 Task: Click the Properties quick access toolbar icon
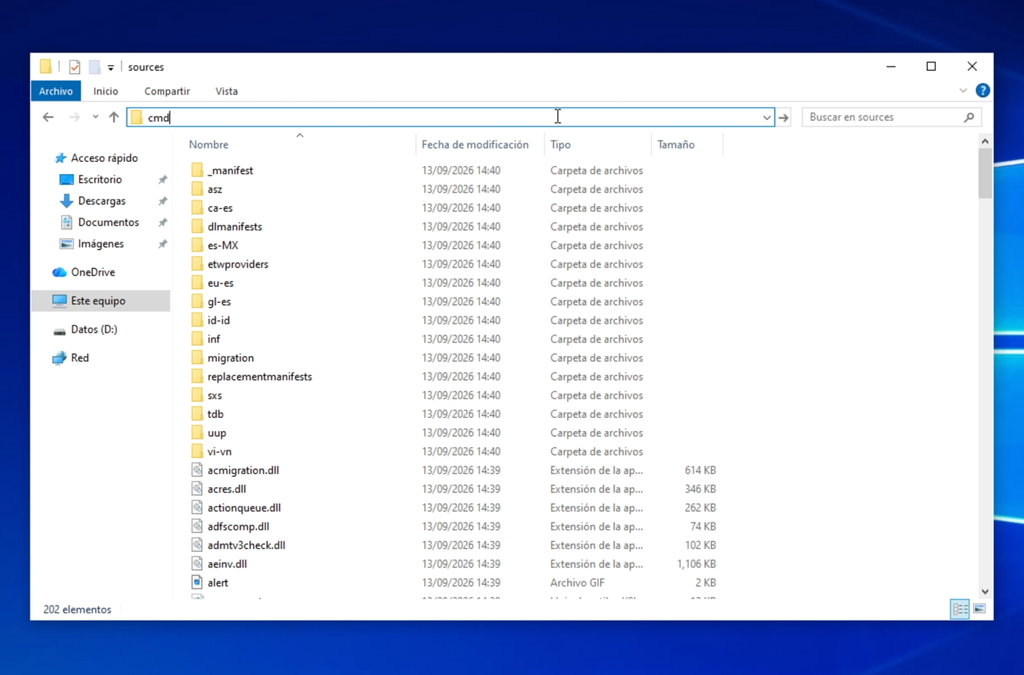coord(74,67)
